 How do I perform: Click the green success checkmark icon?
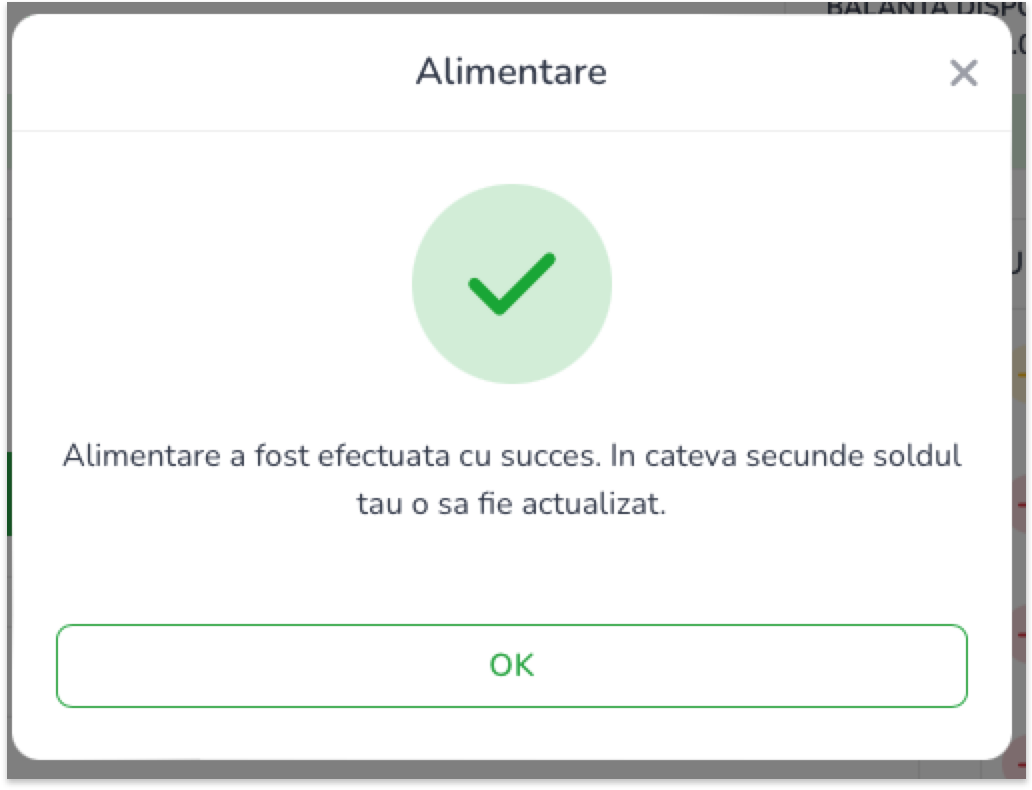511,284
